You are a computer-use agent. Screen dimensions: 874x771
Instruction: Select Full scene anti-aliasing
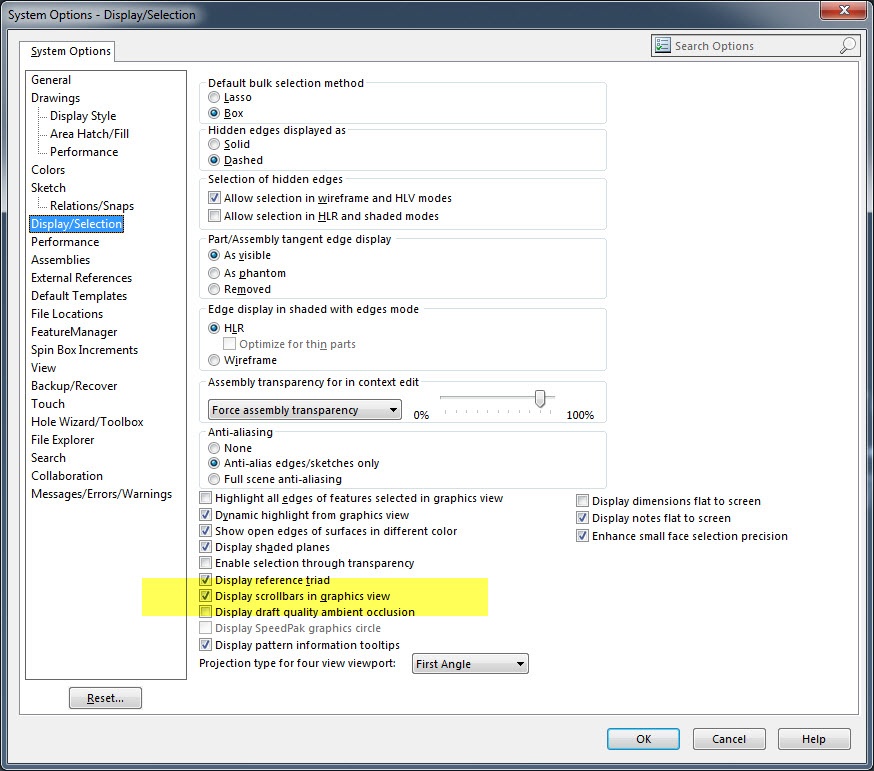point(214,479)
